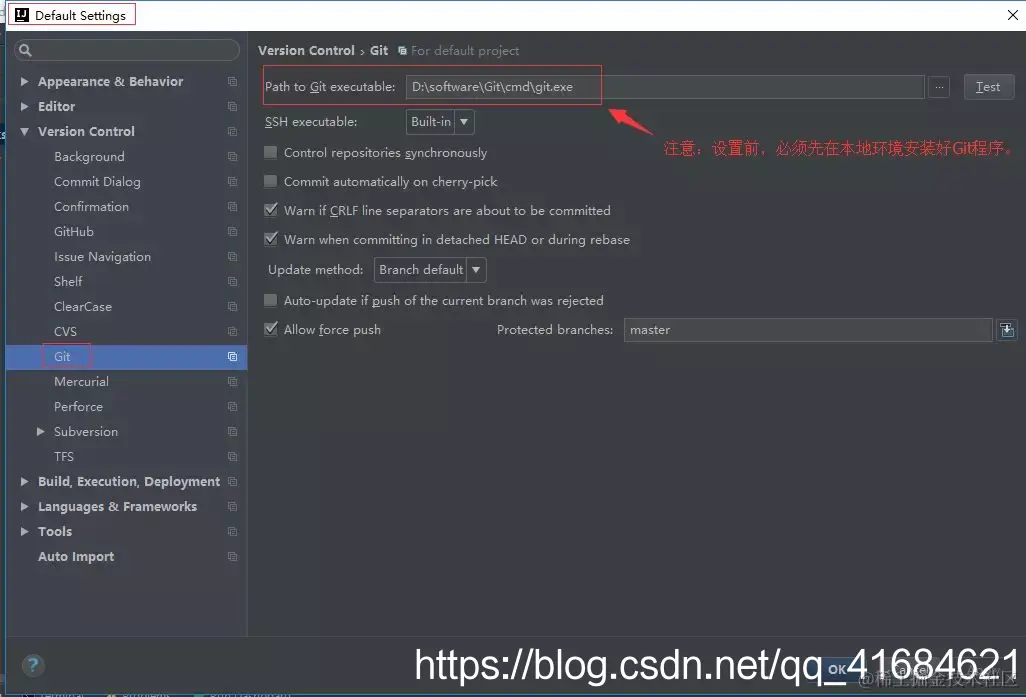This screenshot has width=1026, height=697.
Task: Browse for Git executable with ellipsis button
Action: pyautogui.click(x=939, y=87)
